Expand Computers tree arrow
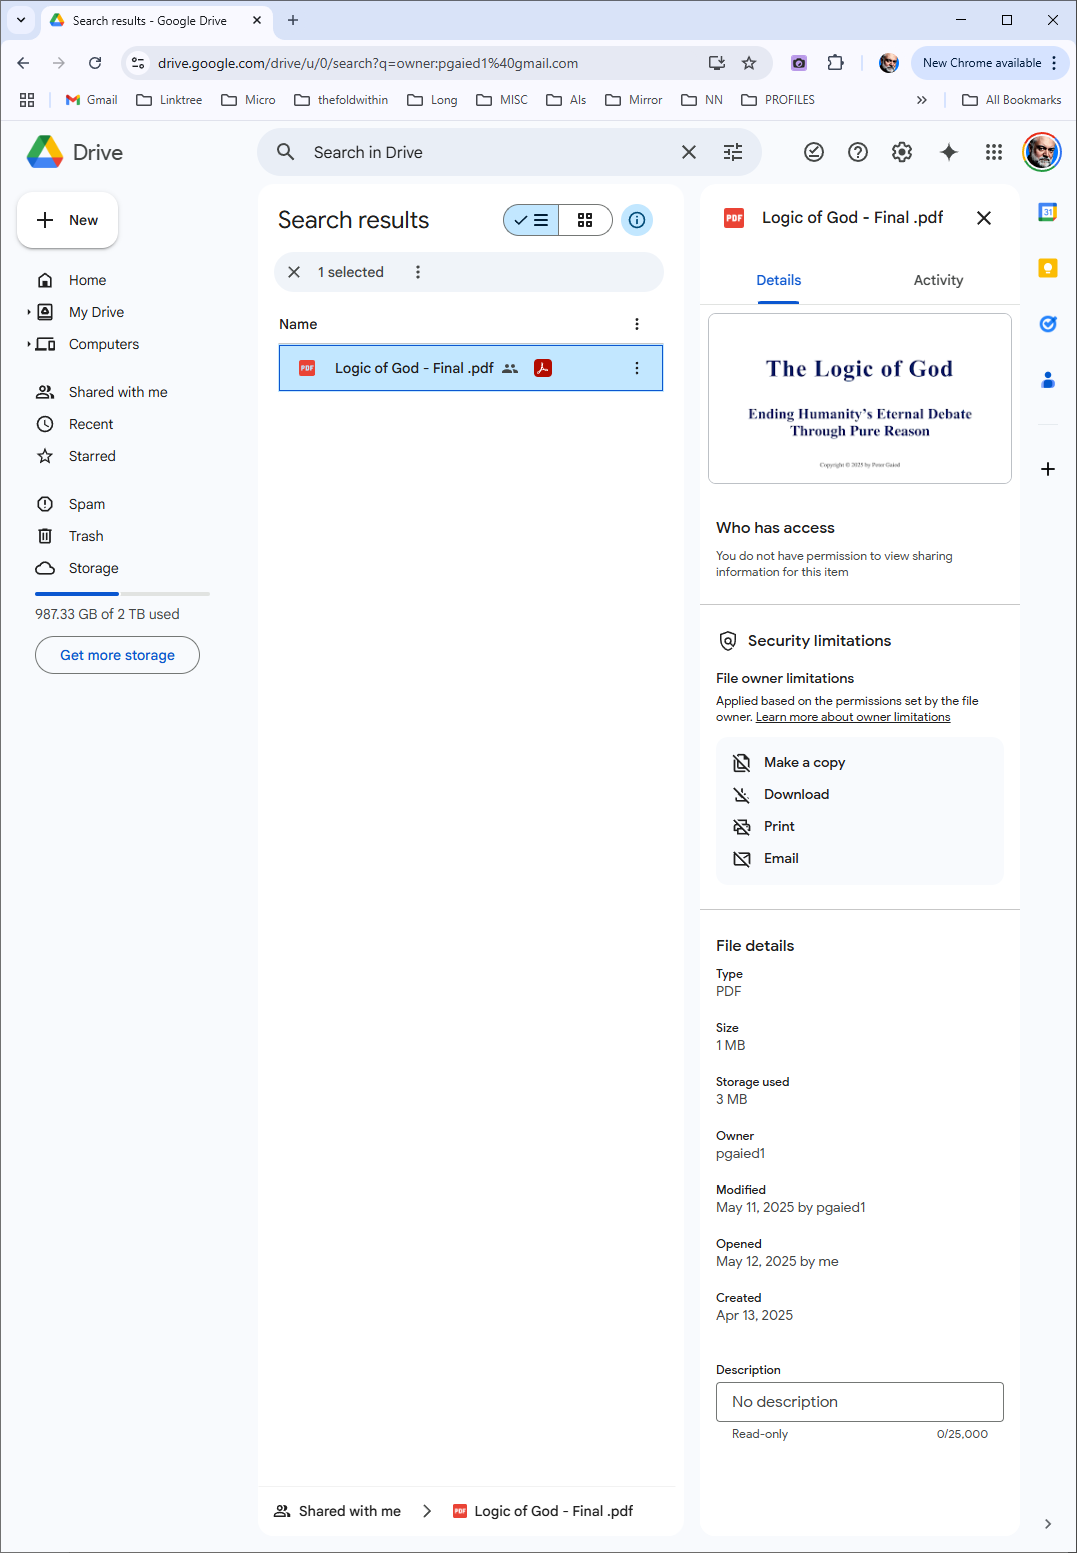The image size is (1077, 1553). click(28, 344)
